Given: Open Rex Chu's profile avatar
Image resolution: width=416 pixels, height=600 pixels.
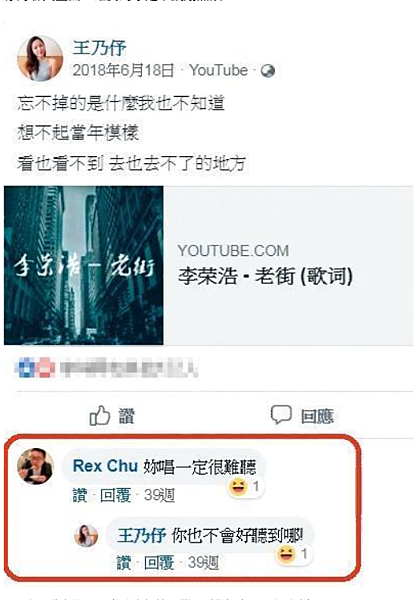Looking at the screenshot, I should click(35, 466).
